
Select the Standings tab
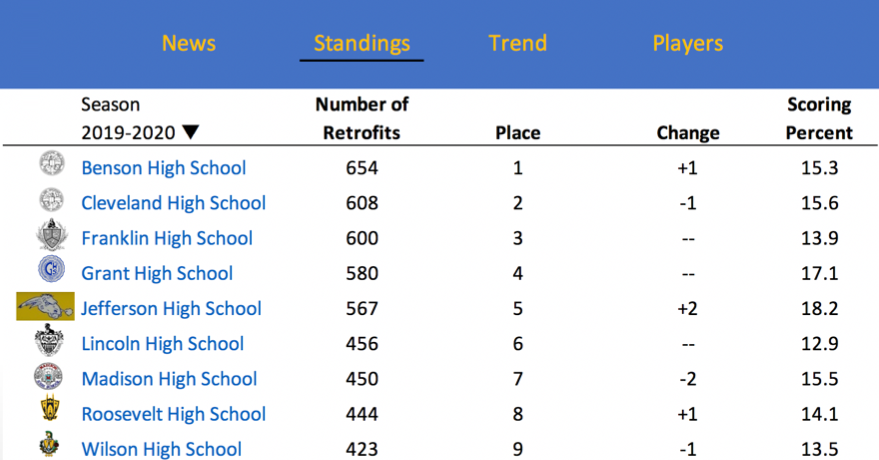[362, 43]
